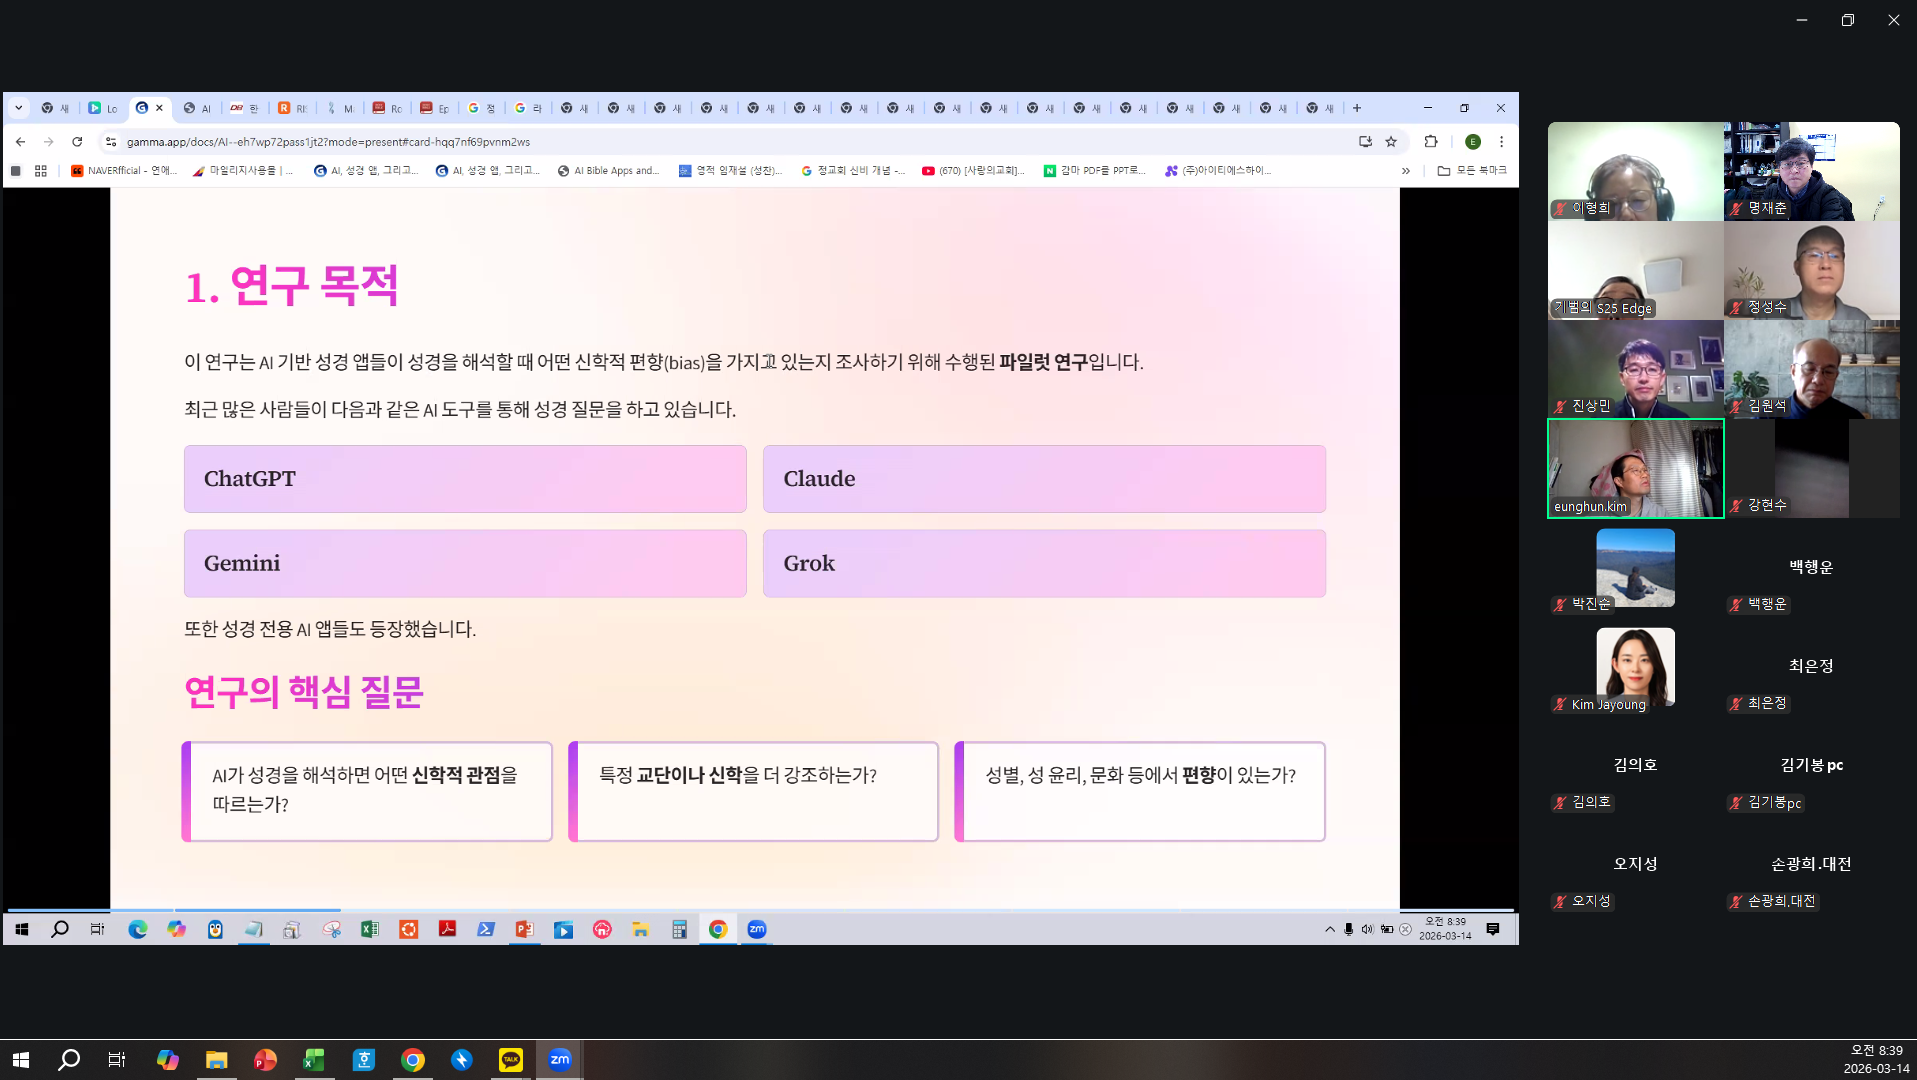Open the Chrome three-dot menu

coord(1502,141)
